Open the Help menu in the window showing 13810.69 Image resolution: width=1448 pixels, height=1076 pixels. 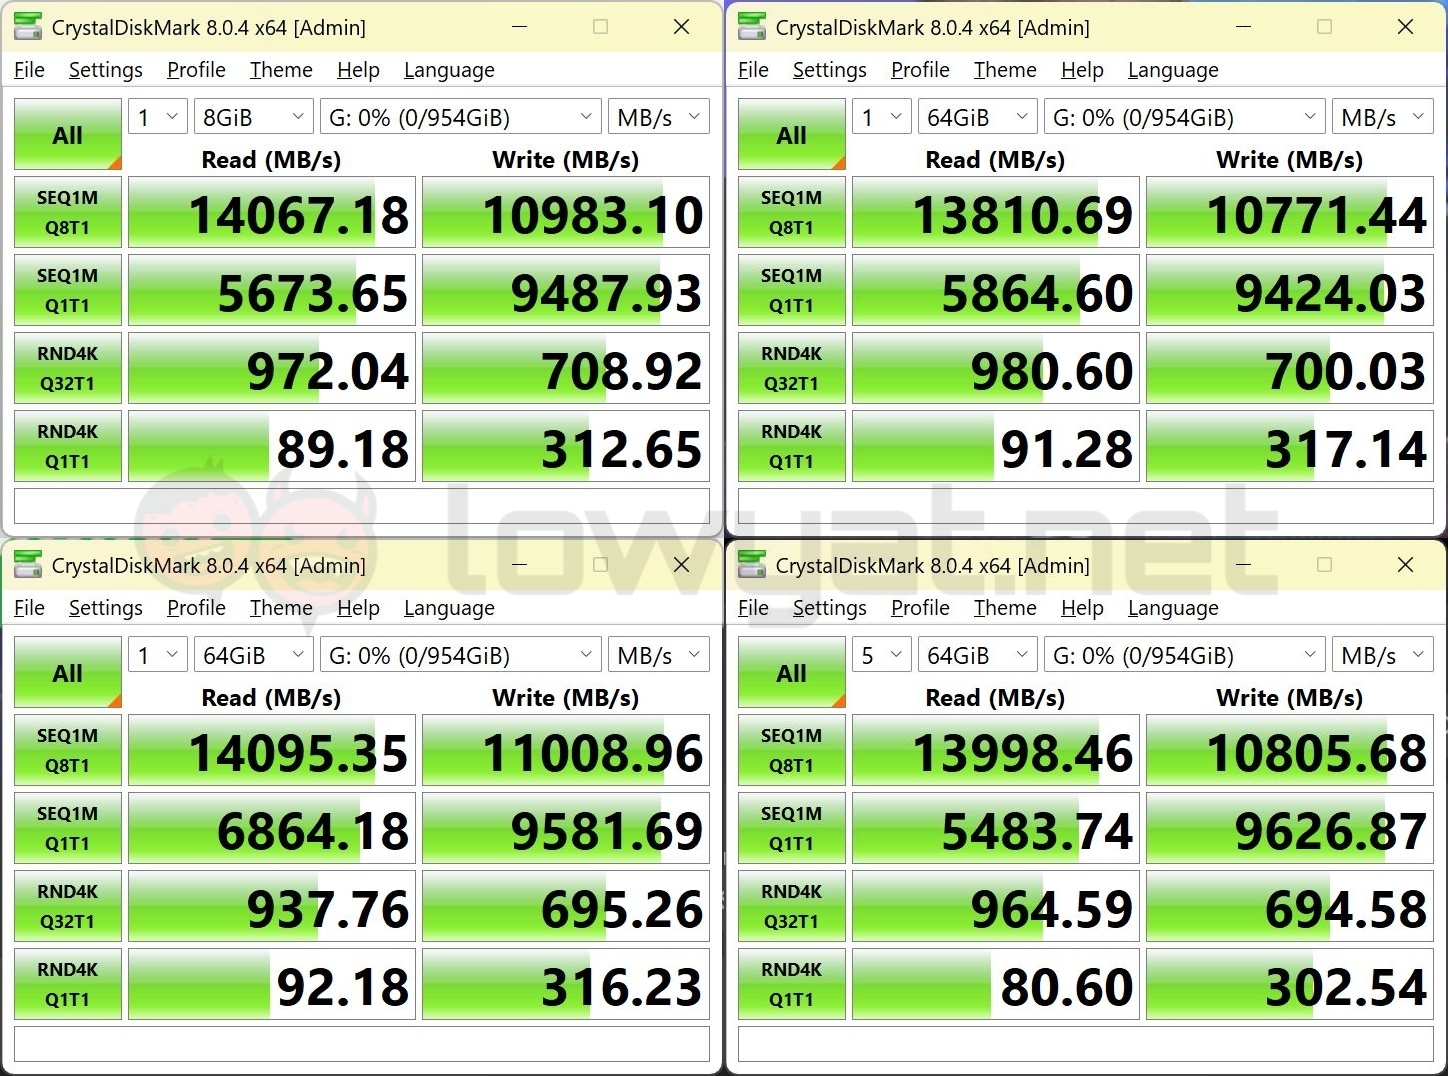[1082, 69]
